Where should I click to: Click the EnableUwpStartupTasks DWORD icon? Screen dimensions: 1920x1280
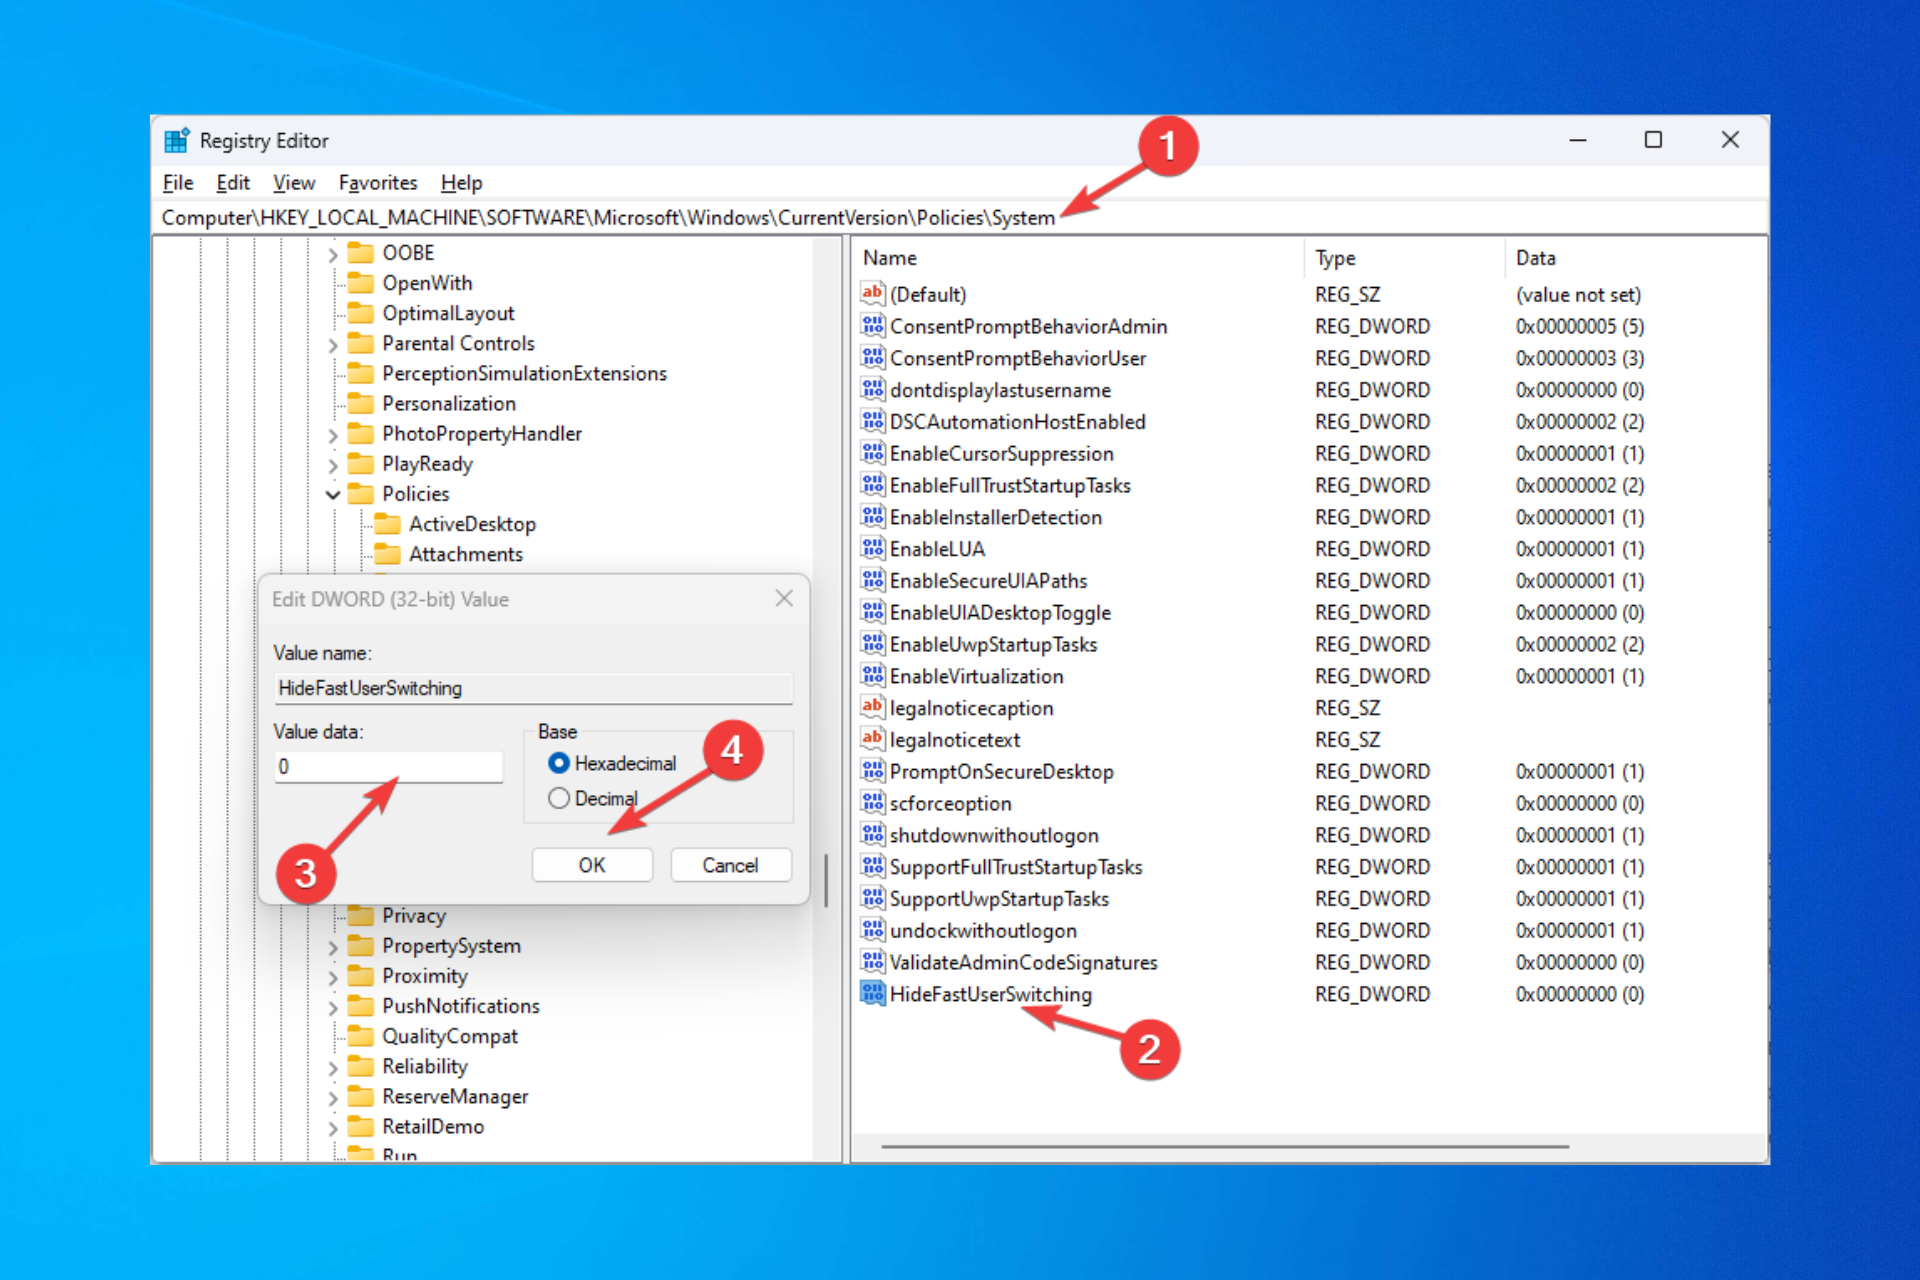872,644
